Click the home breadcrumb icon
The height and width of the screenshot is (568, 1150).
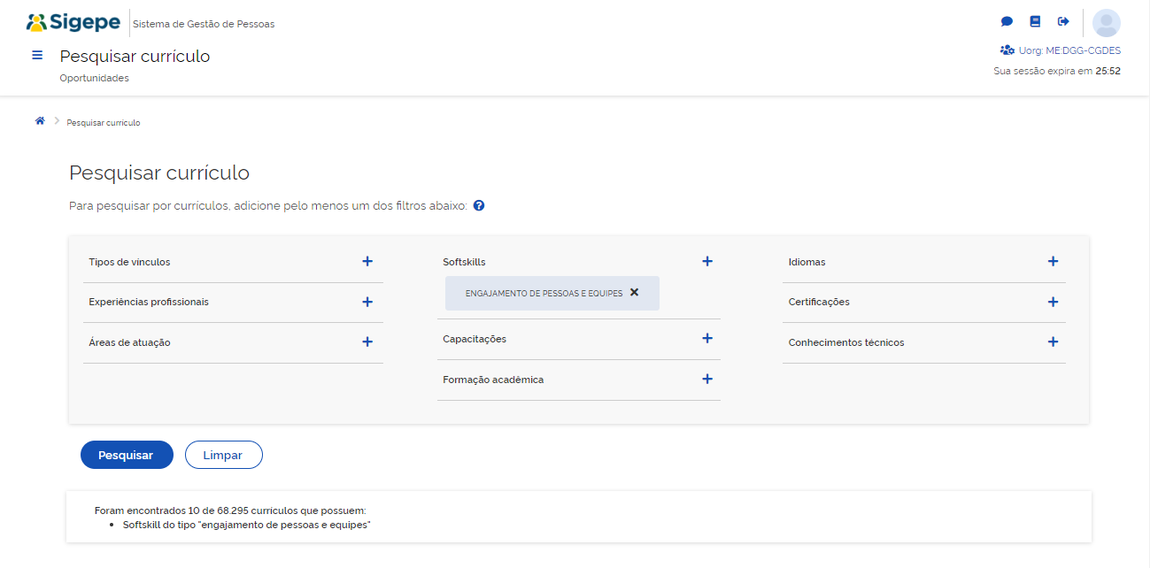[x=40, y=121]
